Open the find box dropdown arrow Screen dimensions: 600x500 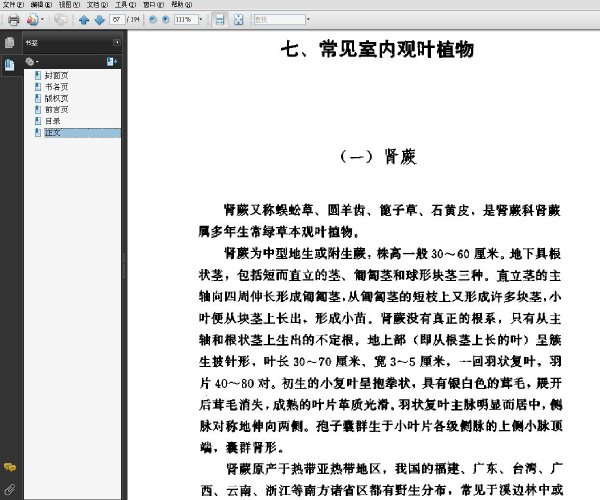point(308,20)
